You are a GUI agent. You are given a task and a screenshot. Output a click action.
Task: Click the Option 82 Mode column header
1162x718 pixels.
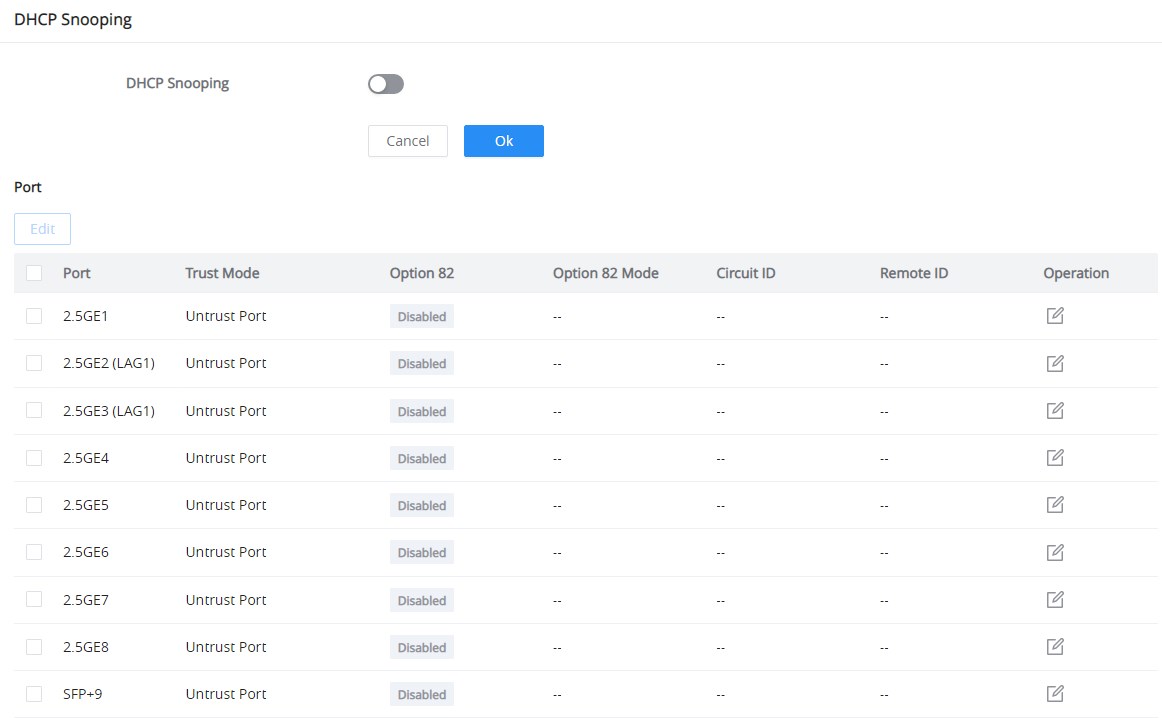coord(605,273)
